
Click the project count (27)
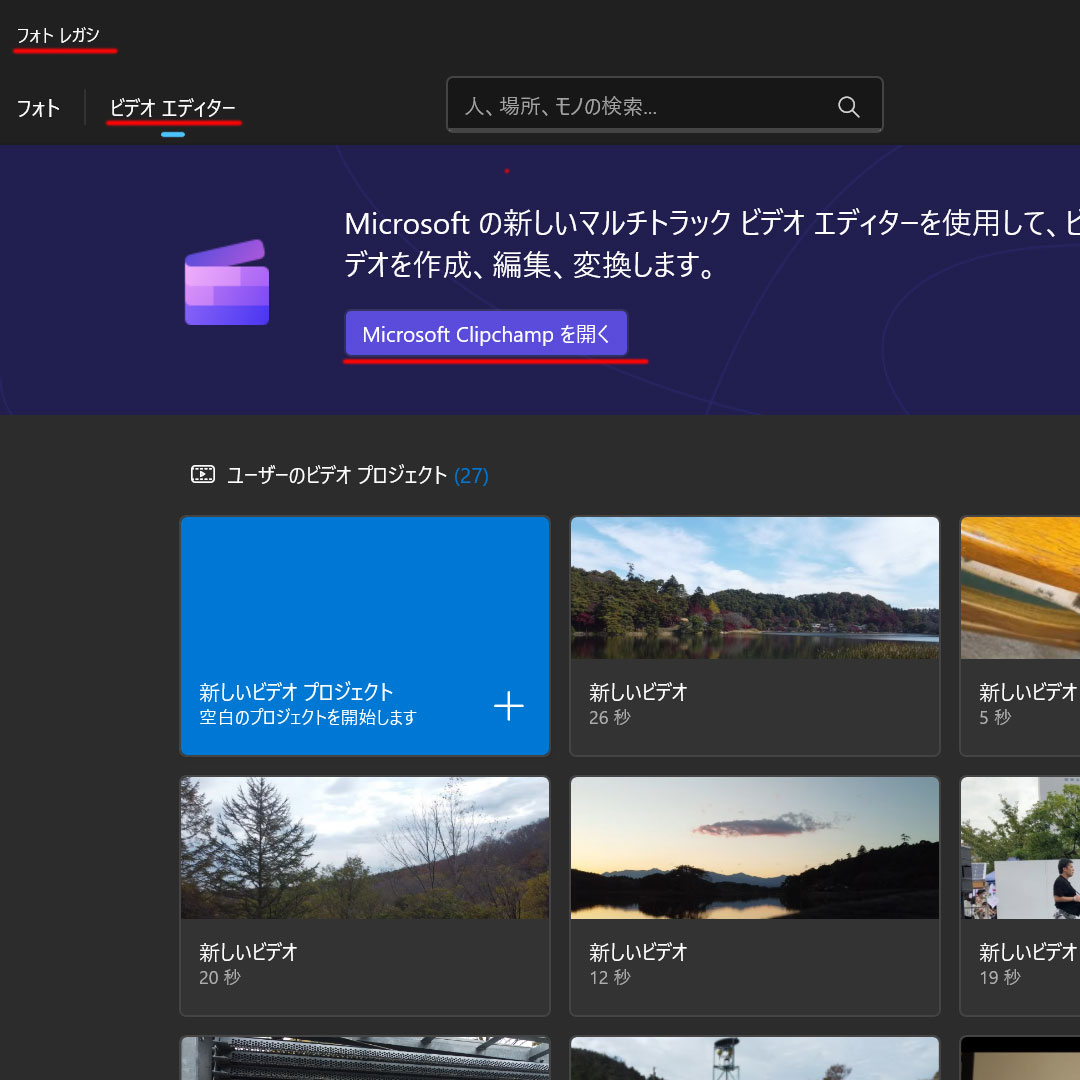click(471, 475)
